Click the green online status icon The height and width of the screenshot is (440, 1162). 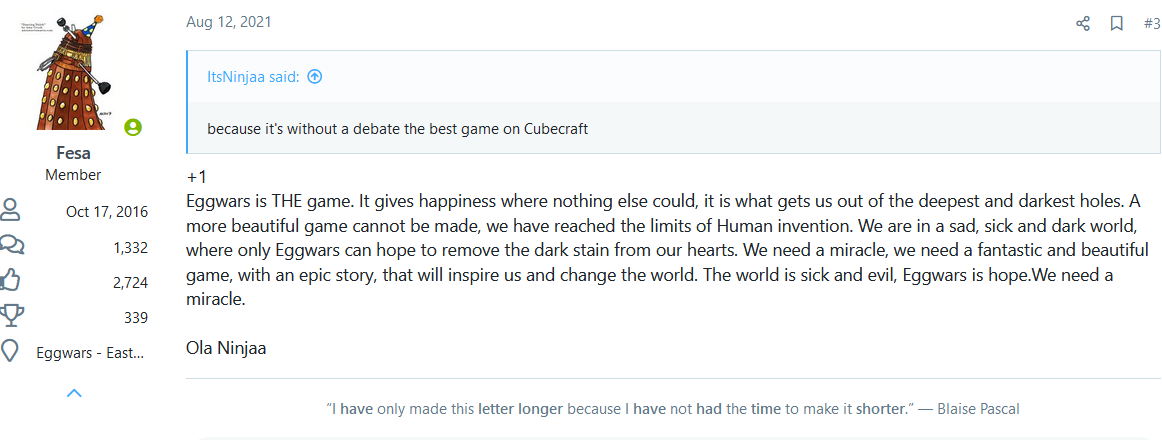[133, 127]
